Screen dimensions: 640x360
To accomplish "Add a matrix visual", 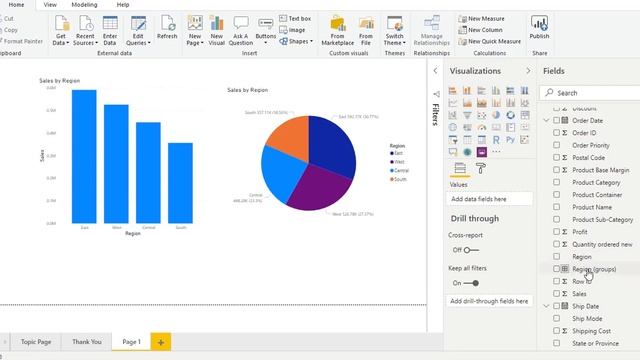I will click(482, 140).
